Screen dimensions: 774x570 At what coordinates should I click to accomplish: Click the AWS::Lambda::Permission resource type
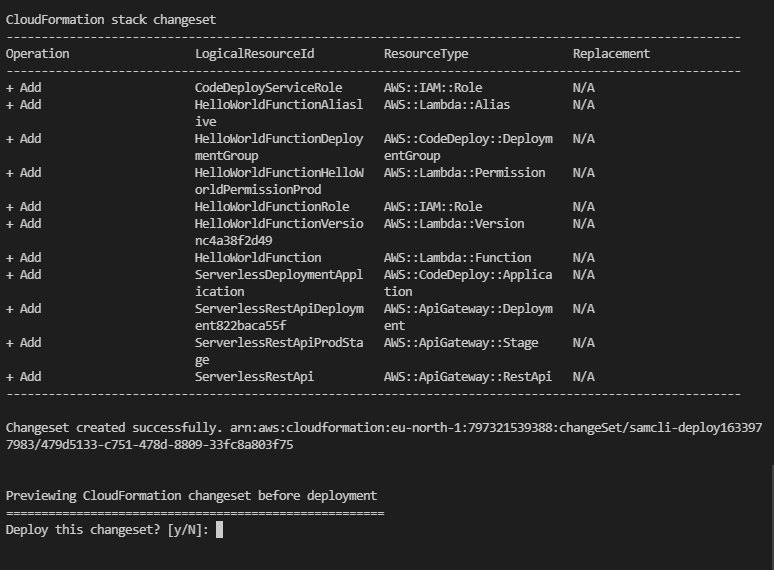[464, 173]
